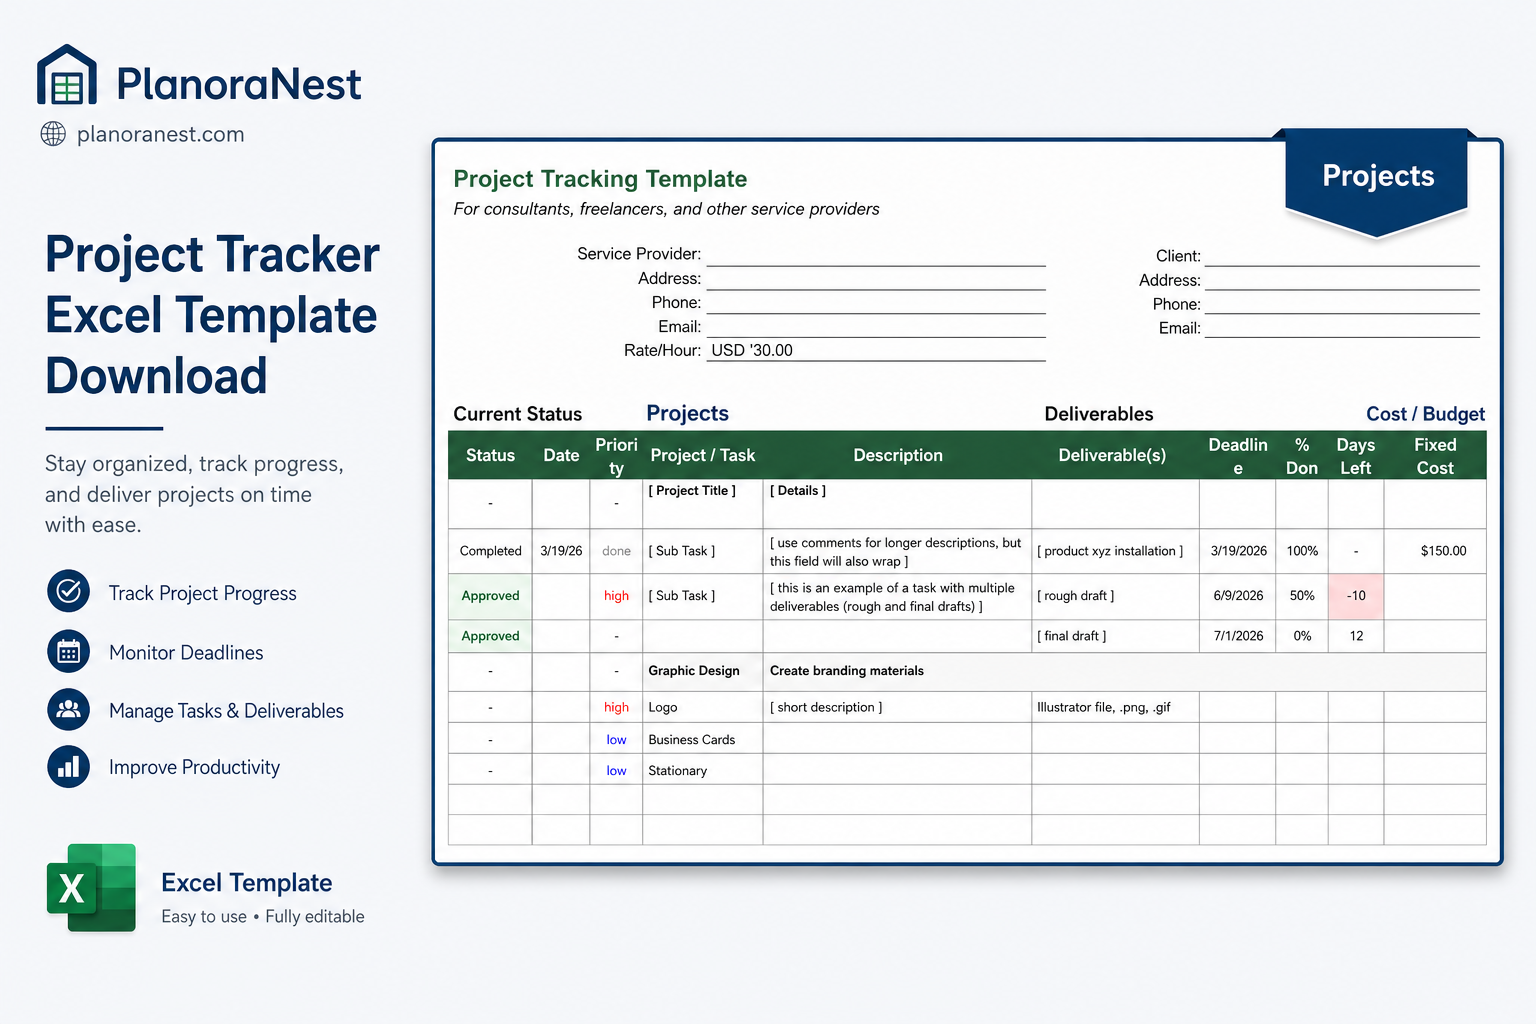Select the 7/1/2026 deadline cell
The height and width of the screenshot is (1024, 1536).
tap(1238, 636)
